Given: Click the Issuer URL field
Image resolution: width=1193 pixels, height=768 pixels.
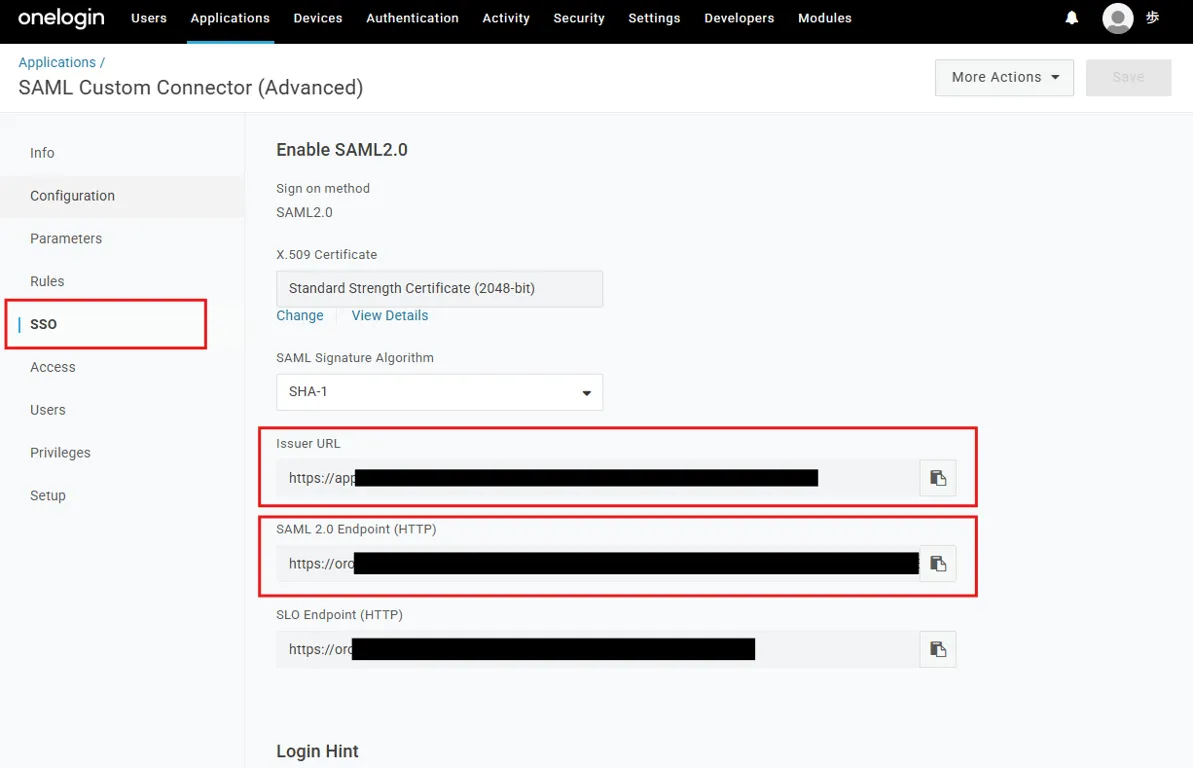Looking at the screenshot, I should 597,478.
